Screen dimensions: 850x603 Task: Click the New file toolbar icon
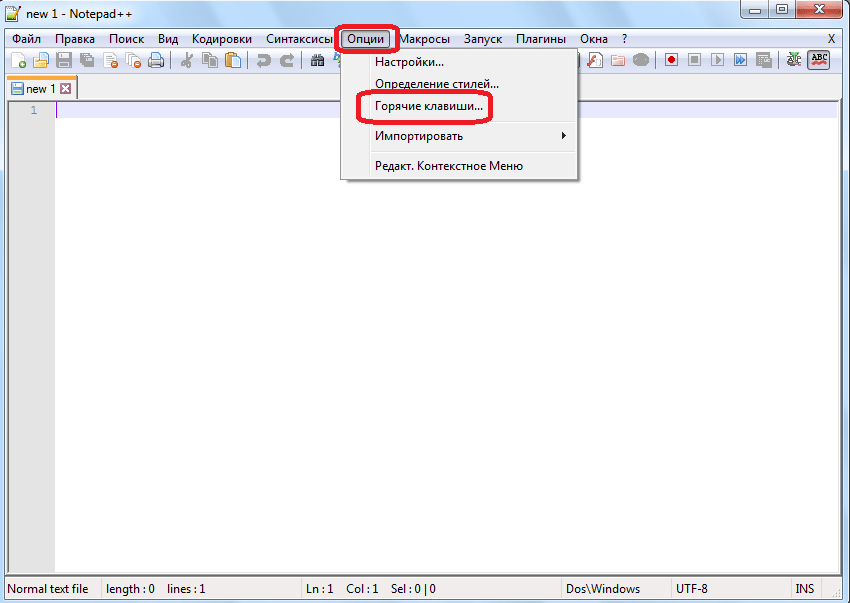click(17, 60)
